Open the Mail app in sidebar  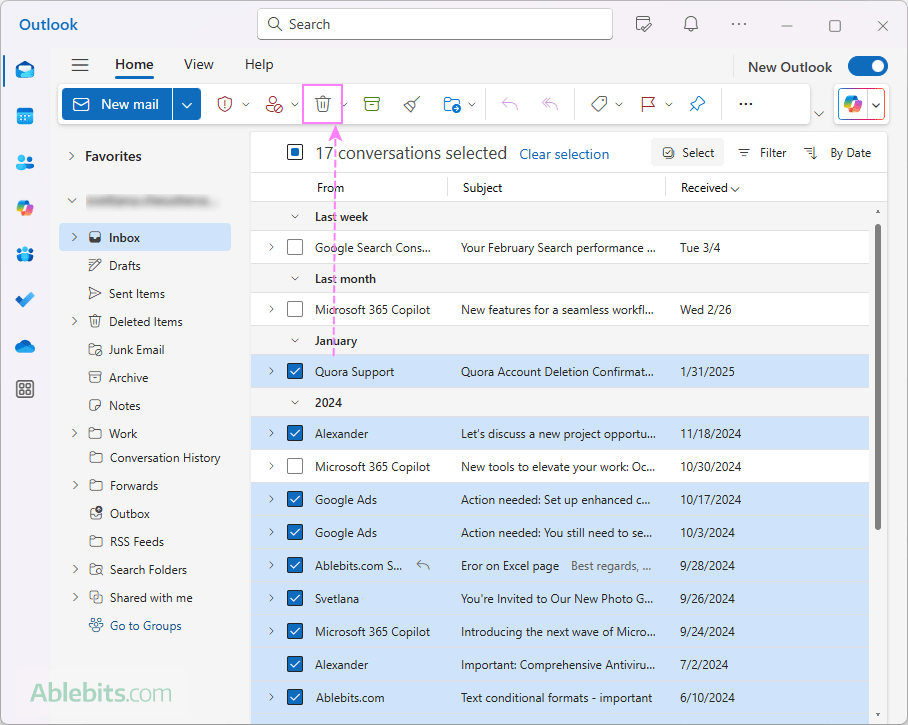coord(25,71)
